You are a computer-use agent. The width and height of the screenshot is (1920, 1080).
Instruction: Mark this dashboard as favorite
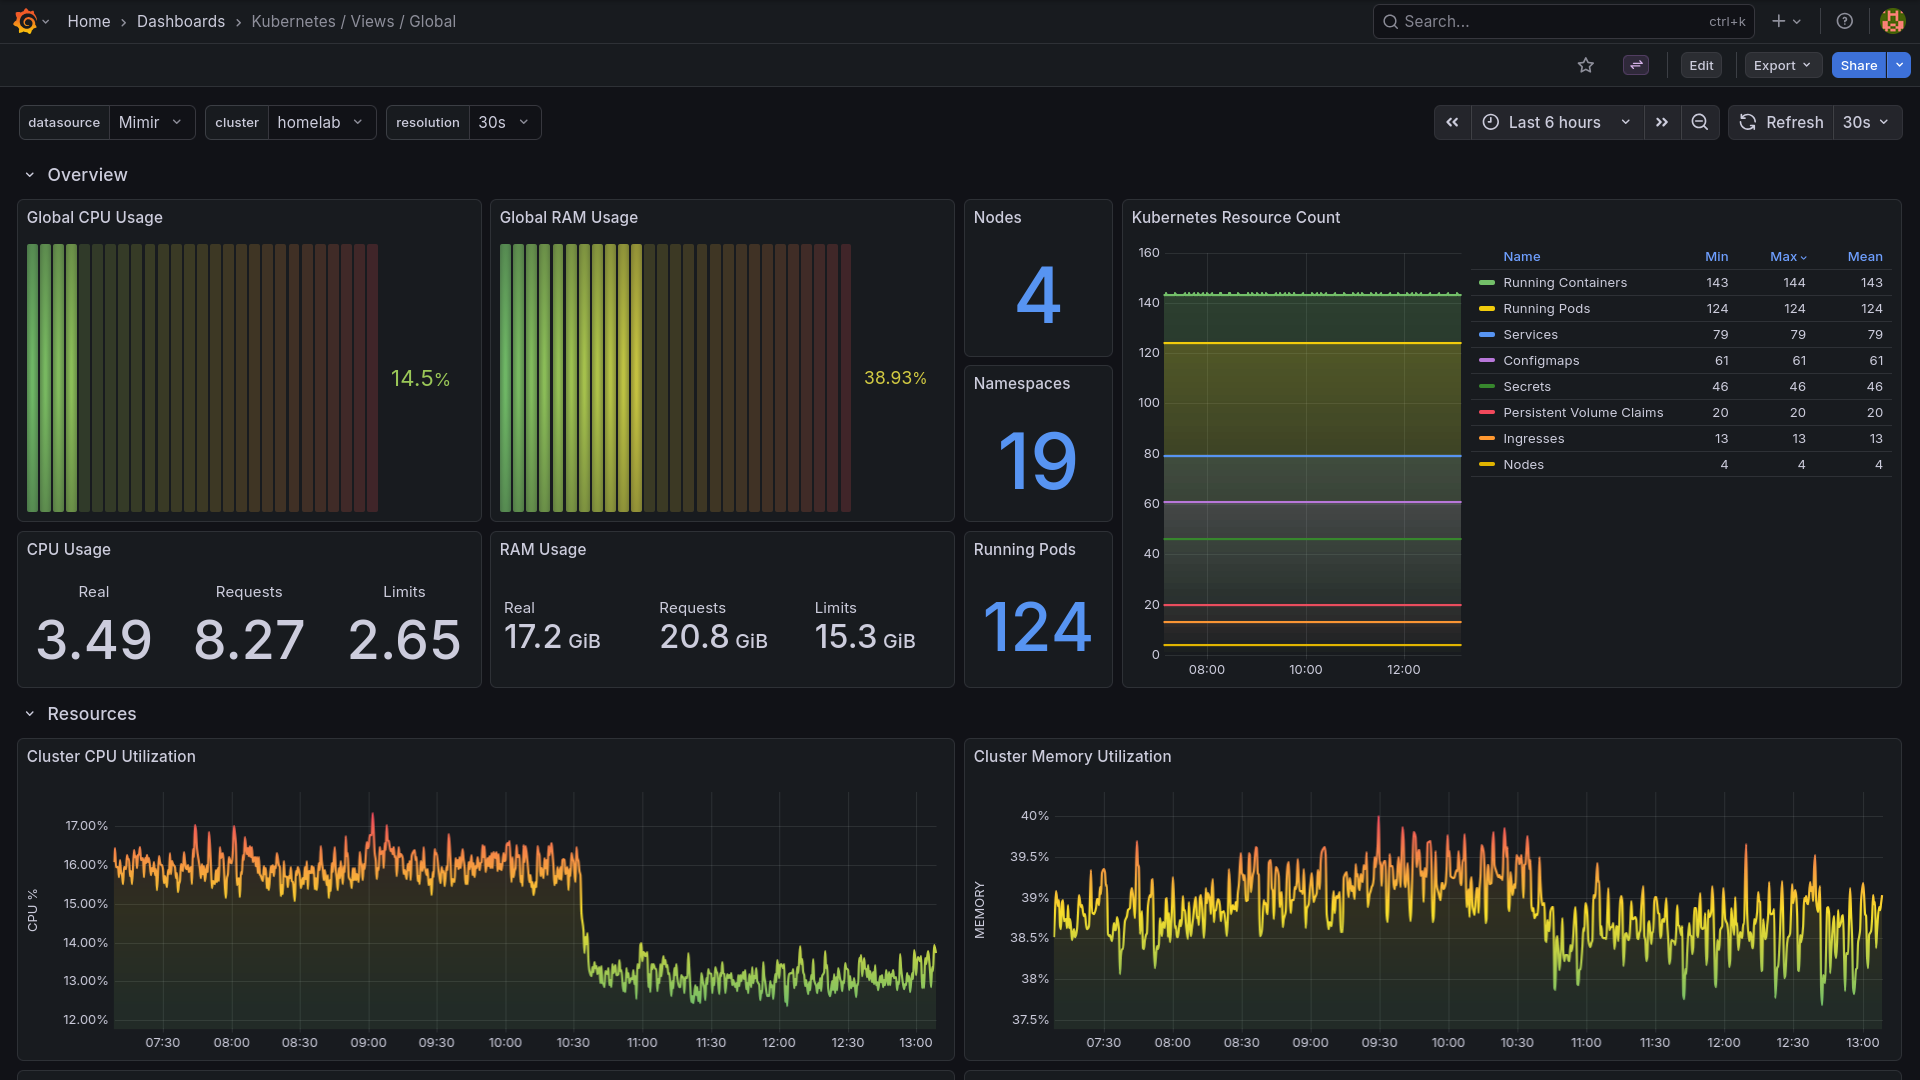tap(1585, 64)
